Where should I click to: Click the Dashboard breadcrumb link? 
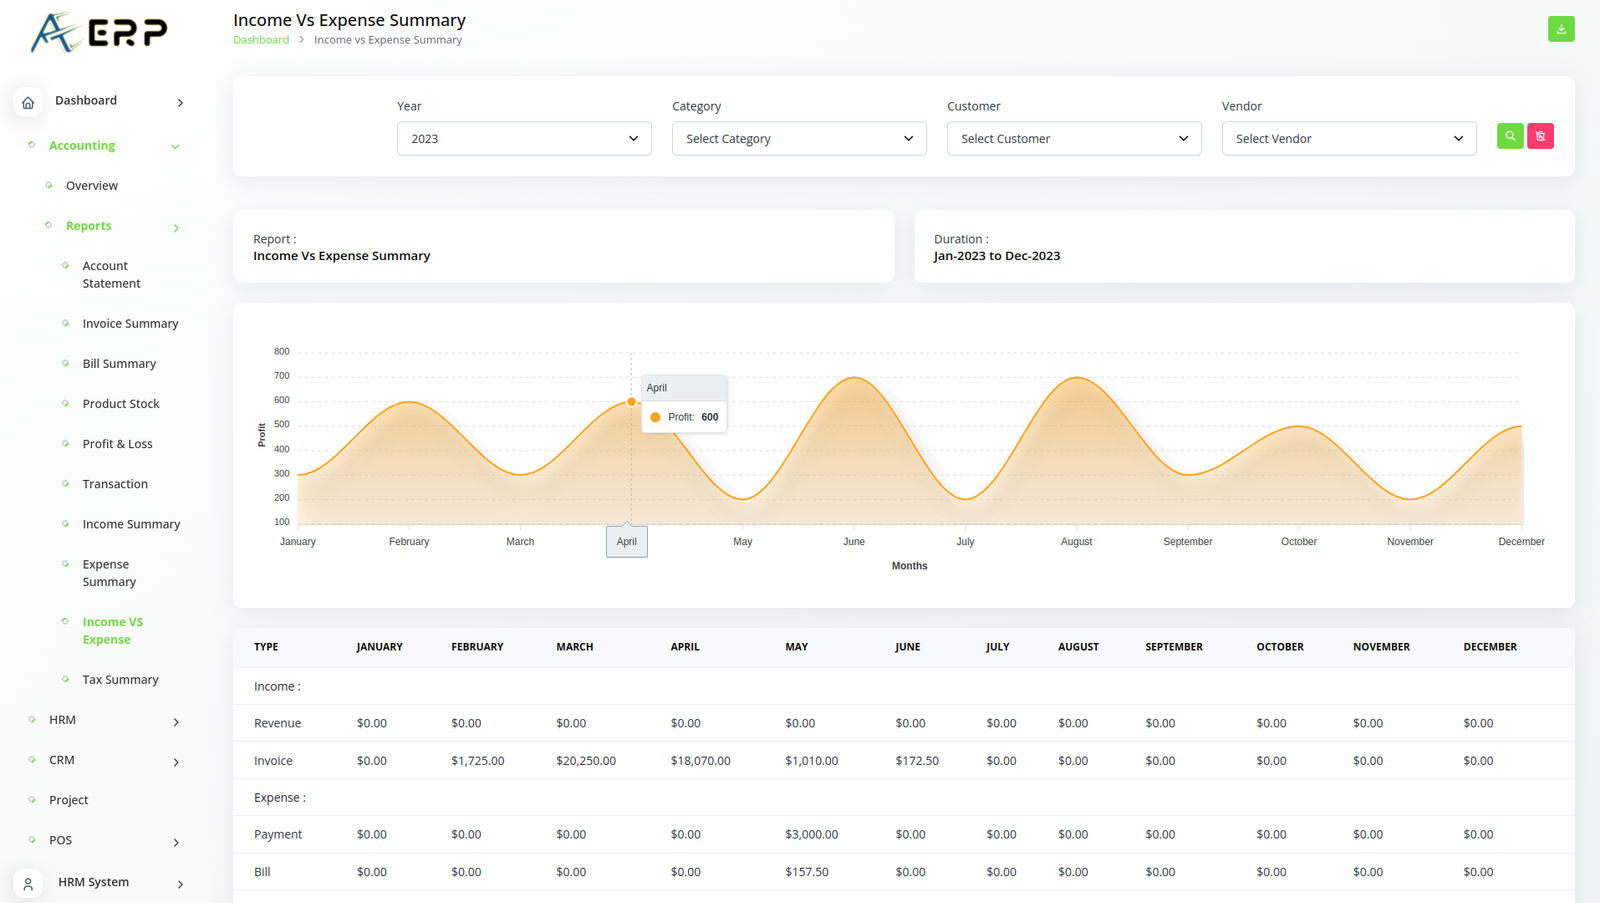pos(261,40)
